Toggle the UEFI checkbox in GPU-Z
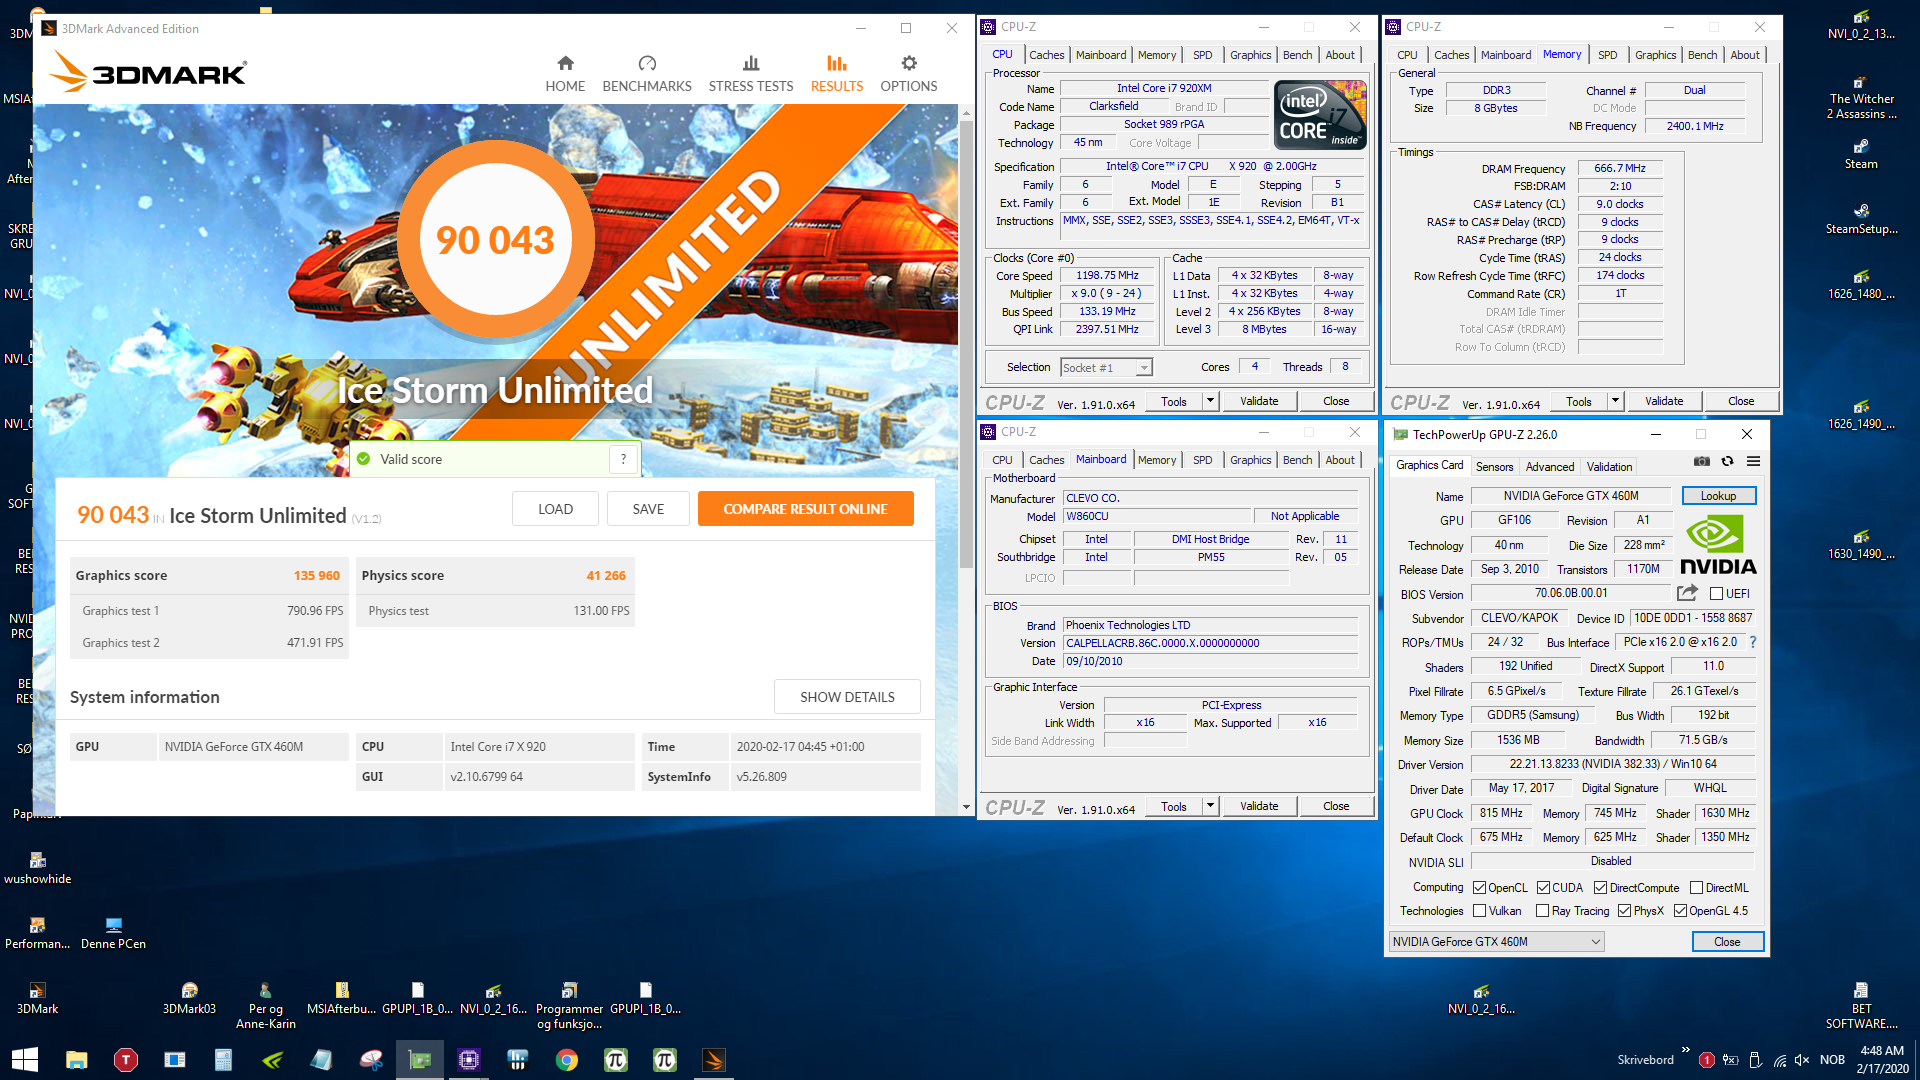Screen dimensions: 1920x1080 pos(1716,594)
